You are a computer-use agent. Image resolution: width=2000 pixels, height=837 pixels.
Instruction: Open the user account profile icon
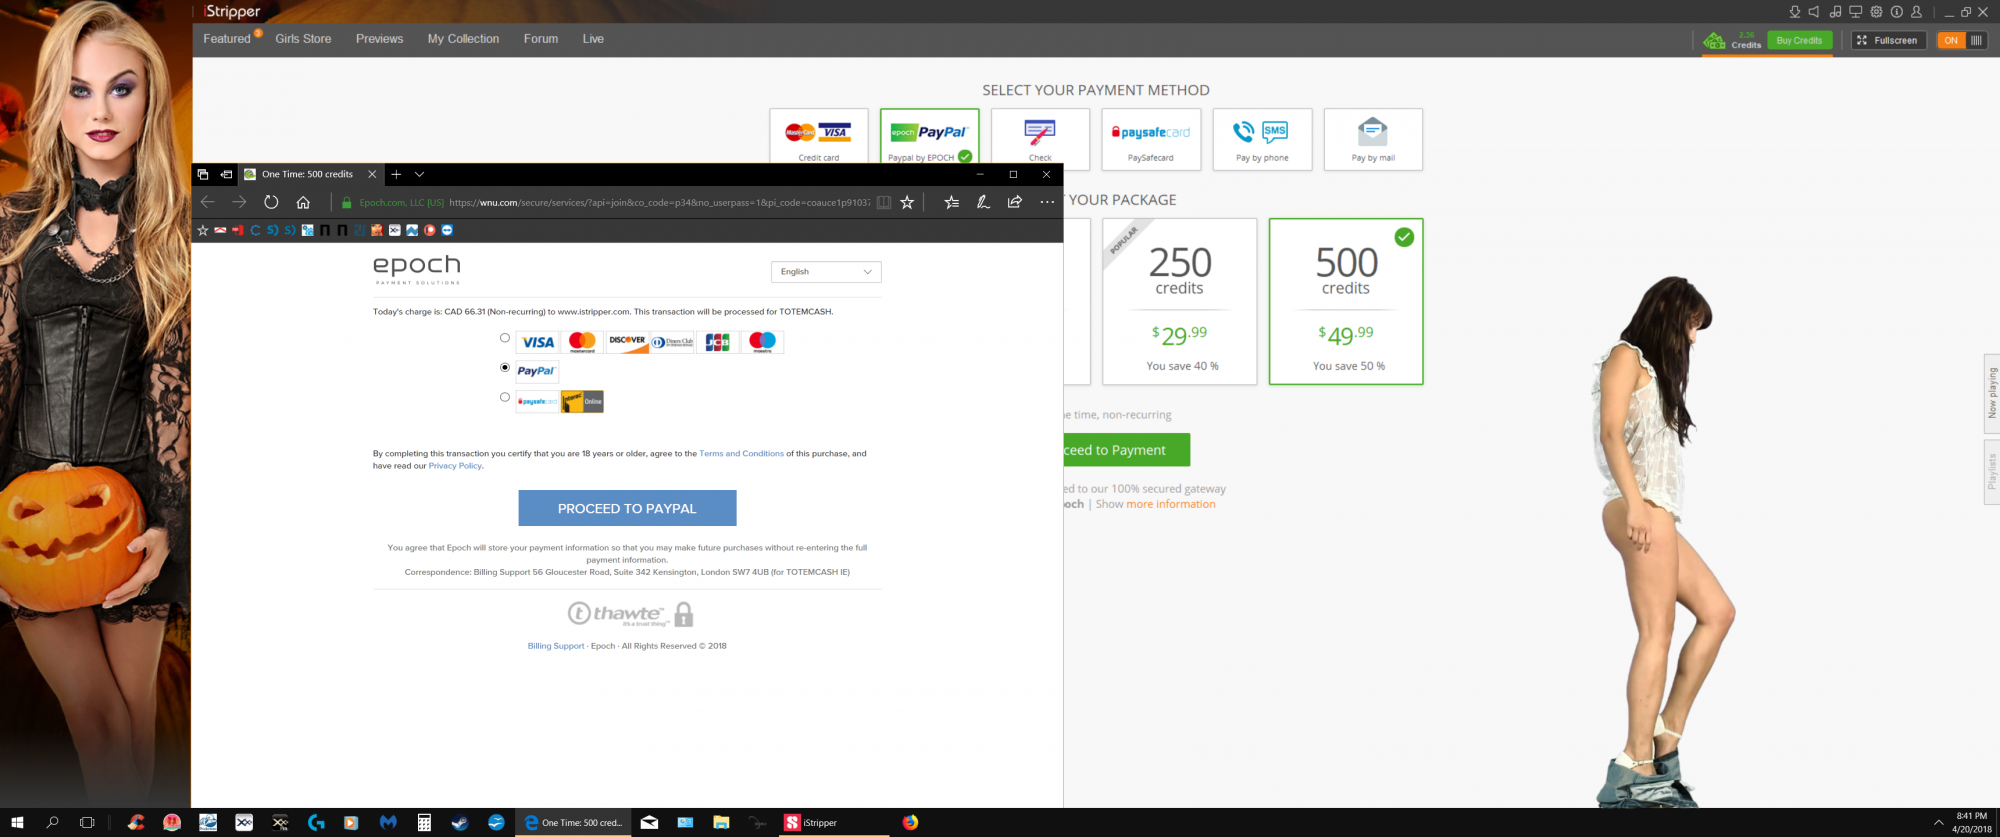pyautogui.click(x=1916, y=12)
